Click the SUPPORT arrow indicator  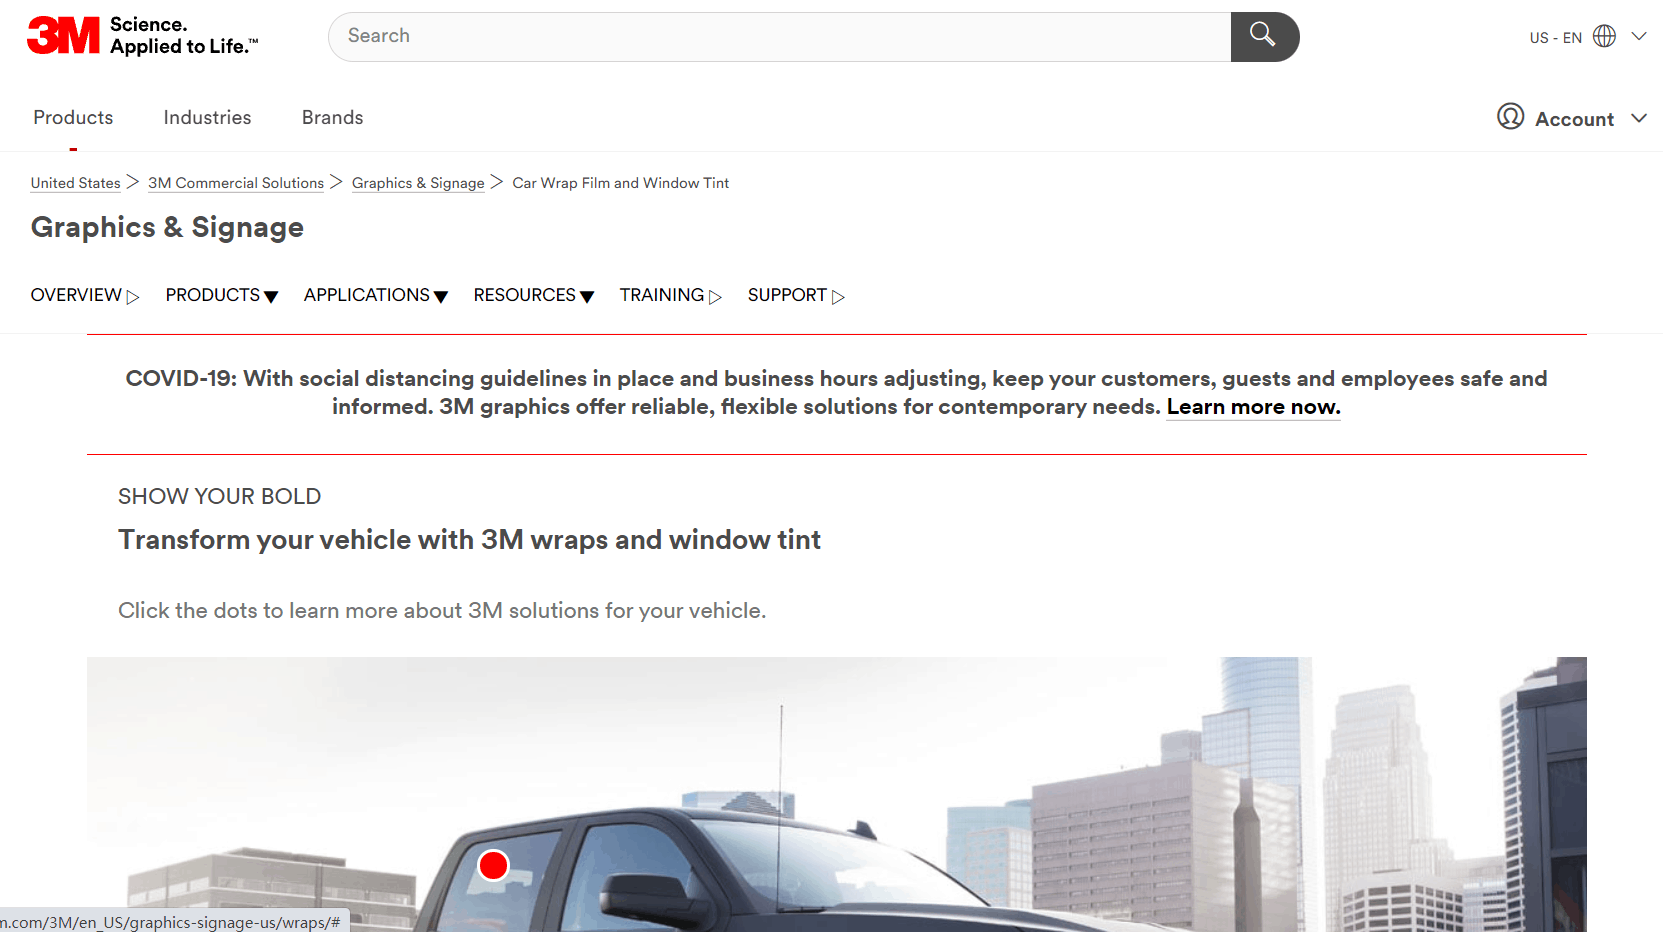[x=838, y=297]
